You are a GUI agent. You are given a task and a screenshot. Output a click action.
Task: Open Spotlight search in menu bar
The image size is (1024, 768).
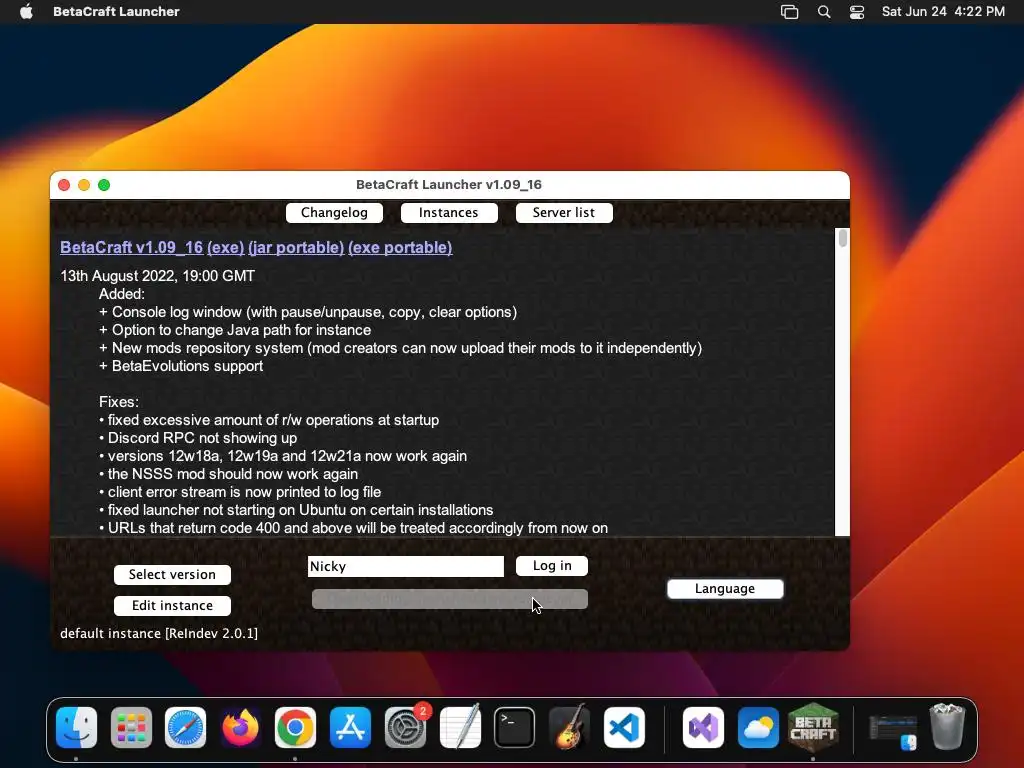(x=824, y=11)
